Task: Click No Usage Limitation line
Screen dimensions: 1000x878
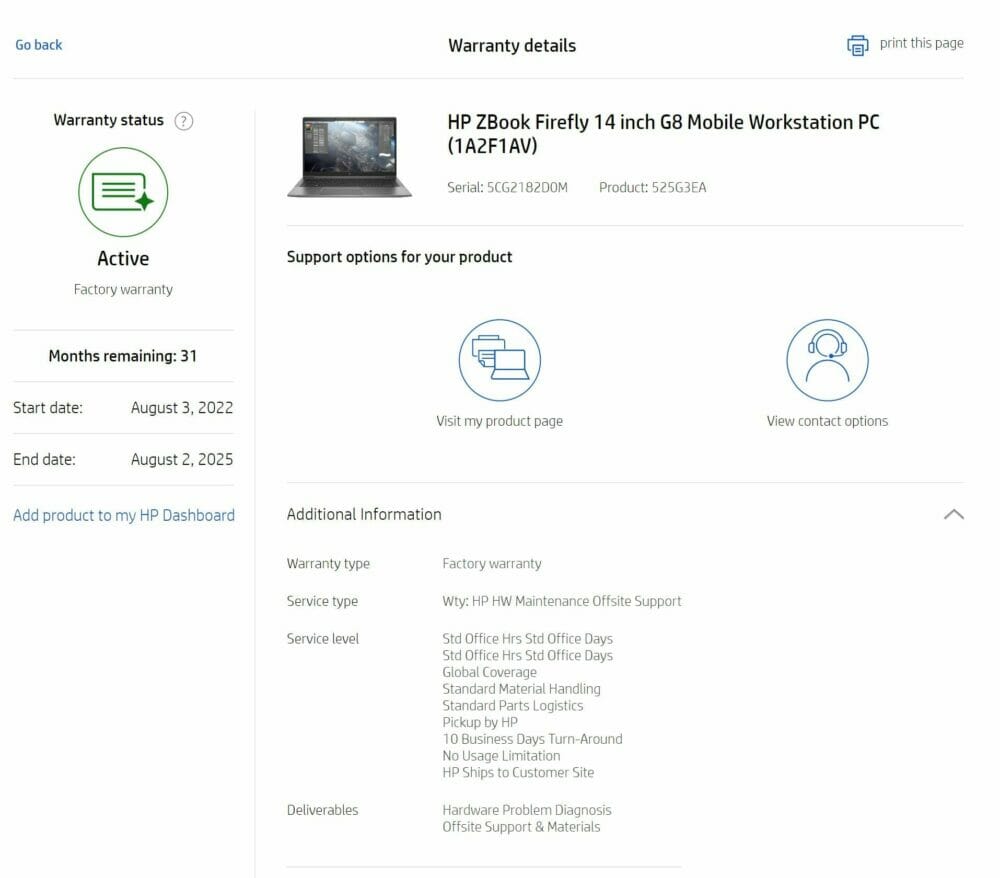Action: click(x=501, y=756)
